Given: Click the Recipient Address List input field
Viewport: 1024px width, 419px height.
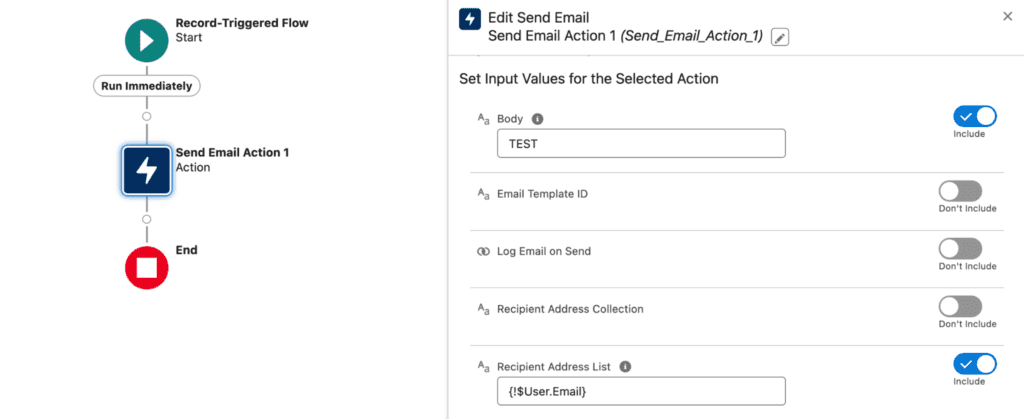Looking at the screenshot, I should point(640,390).
